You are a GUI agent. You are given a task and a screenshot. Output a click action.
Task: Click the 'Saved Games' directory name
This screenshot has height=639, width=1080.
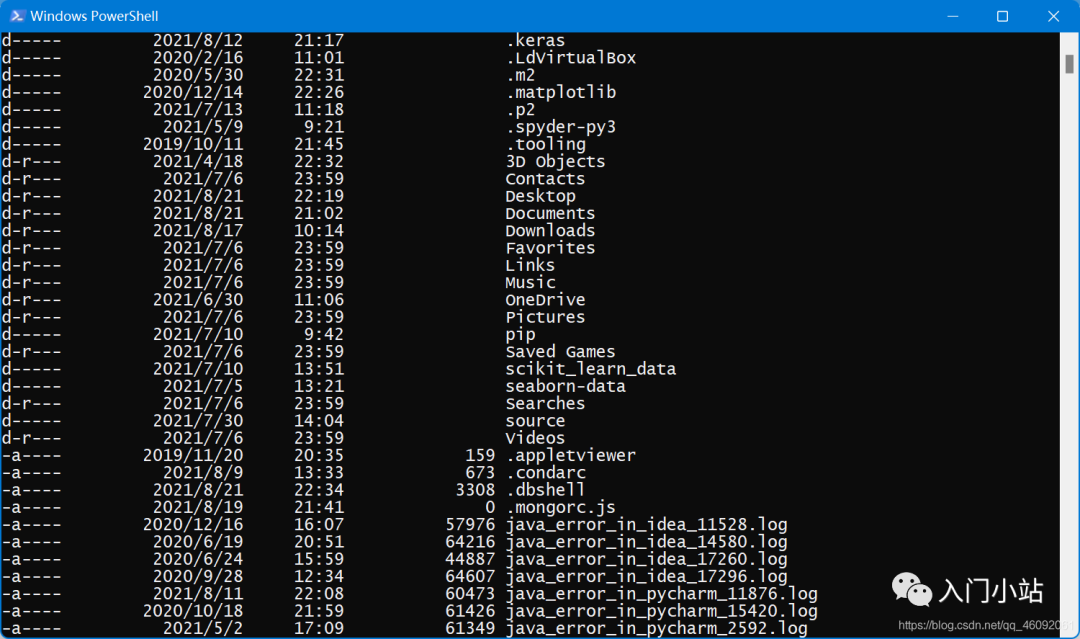click(x=561, y=352)
